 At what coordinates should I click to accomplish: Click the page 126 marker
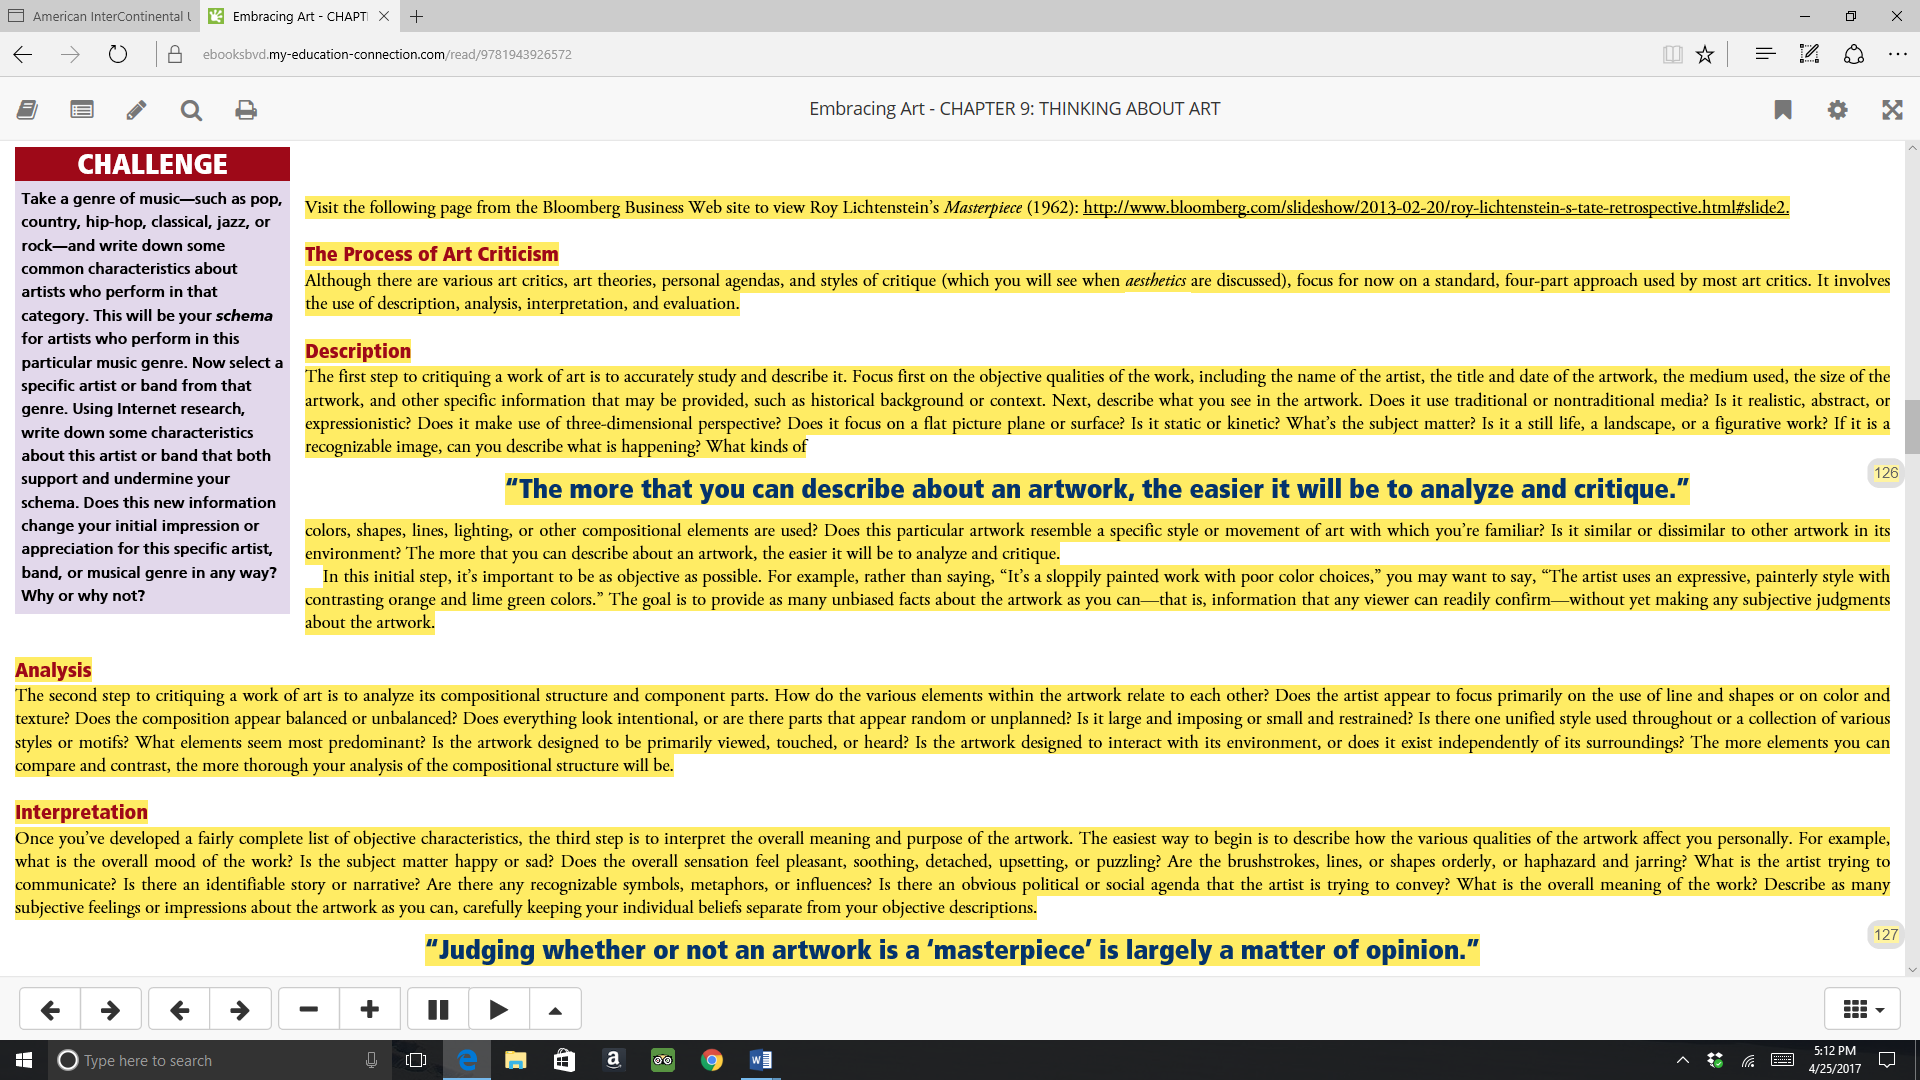click(x=1885, y=473)
